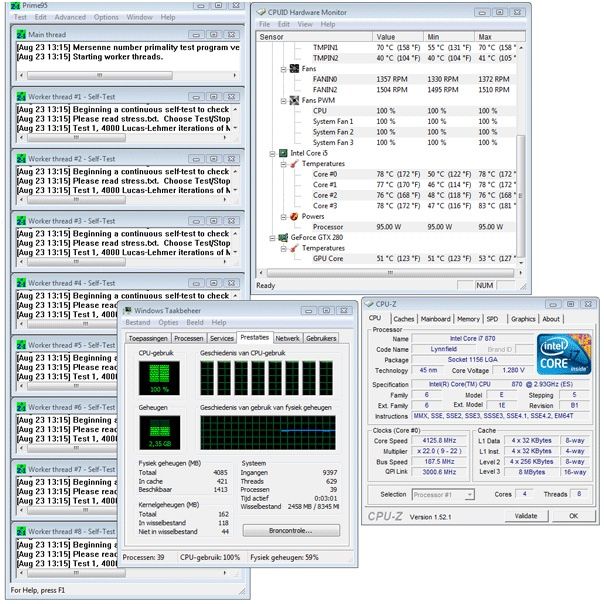Click the "x 22.0 ( 9 - 22 )" multiplier value
Viewport: 604px width, 604px height.
coord(439,451)
